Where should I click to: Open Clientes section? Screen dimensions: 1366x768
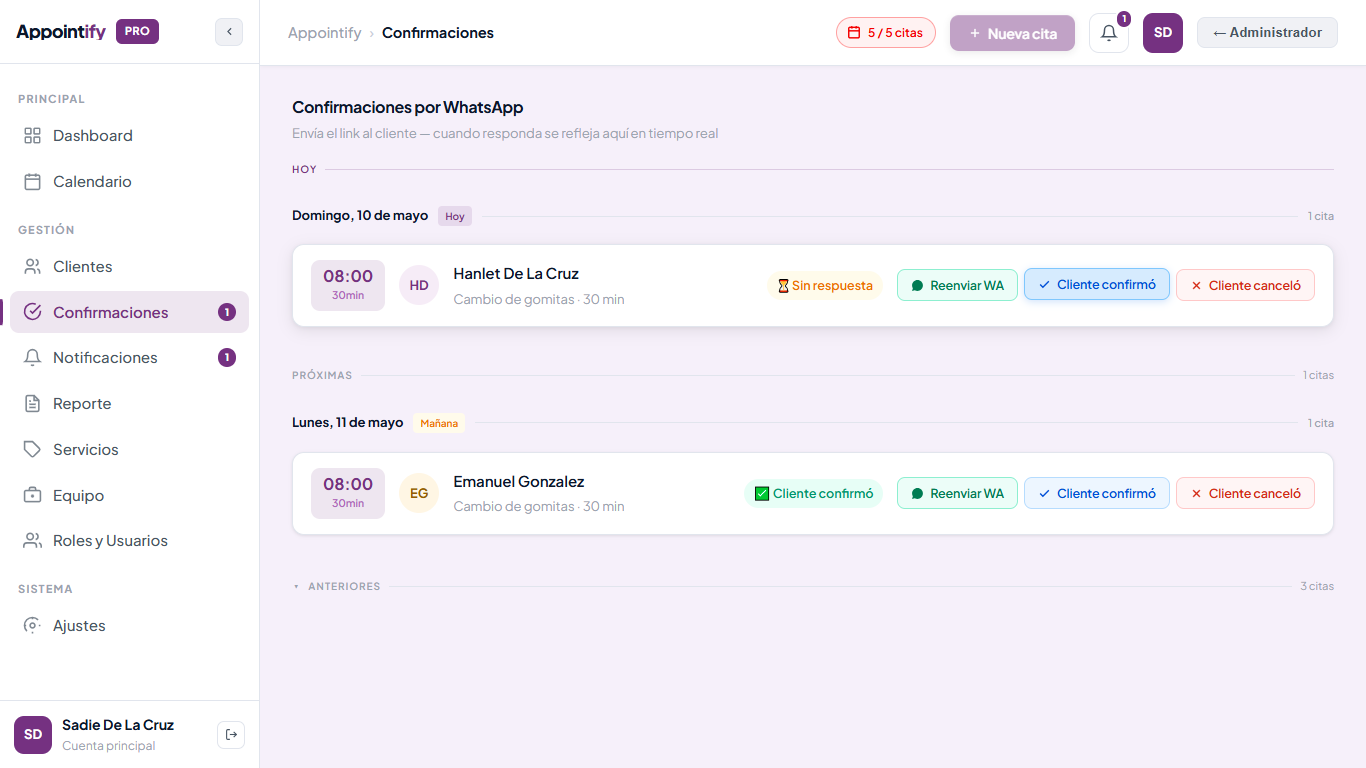pos(130,267)
